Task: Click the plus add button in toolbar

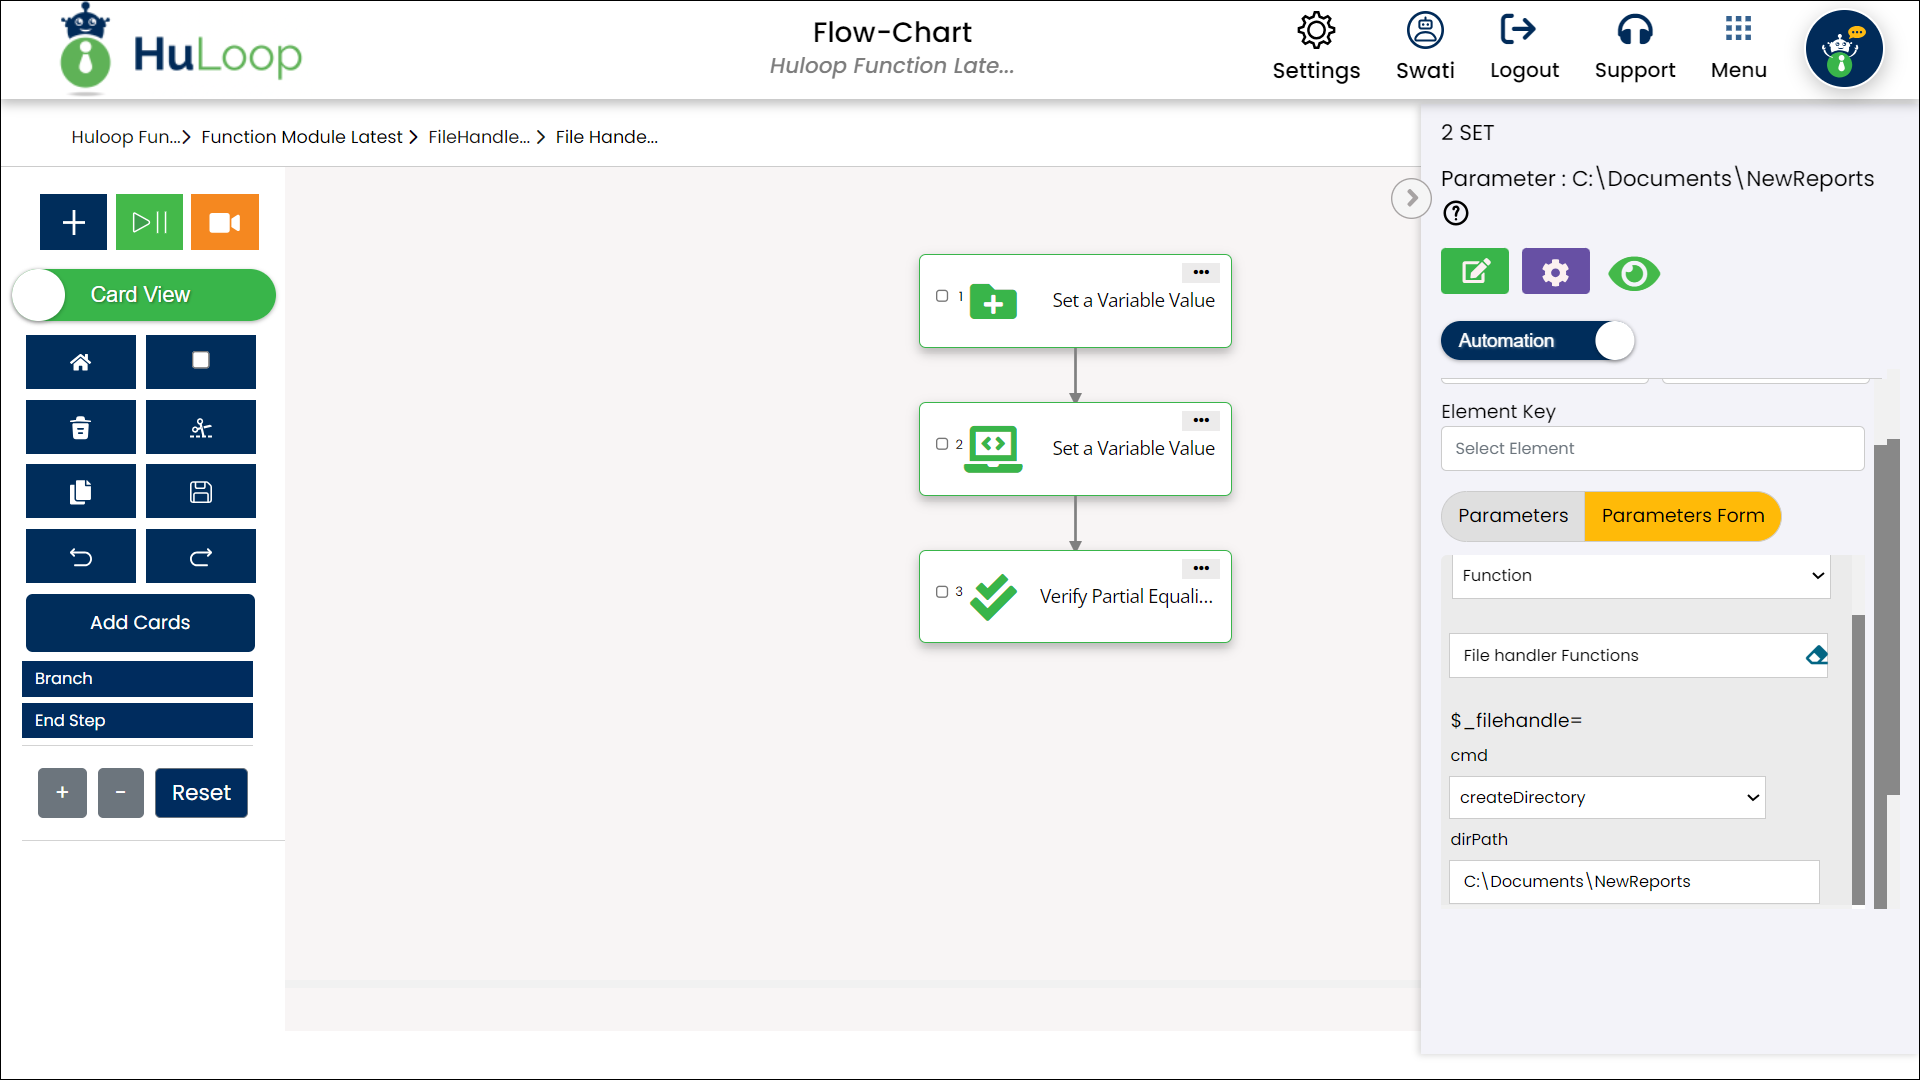Action: [73, 222]
